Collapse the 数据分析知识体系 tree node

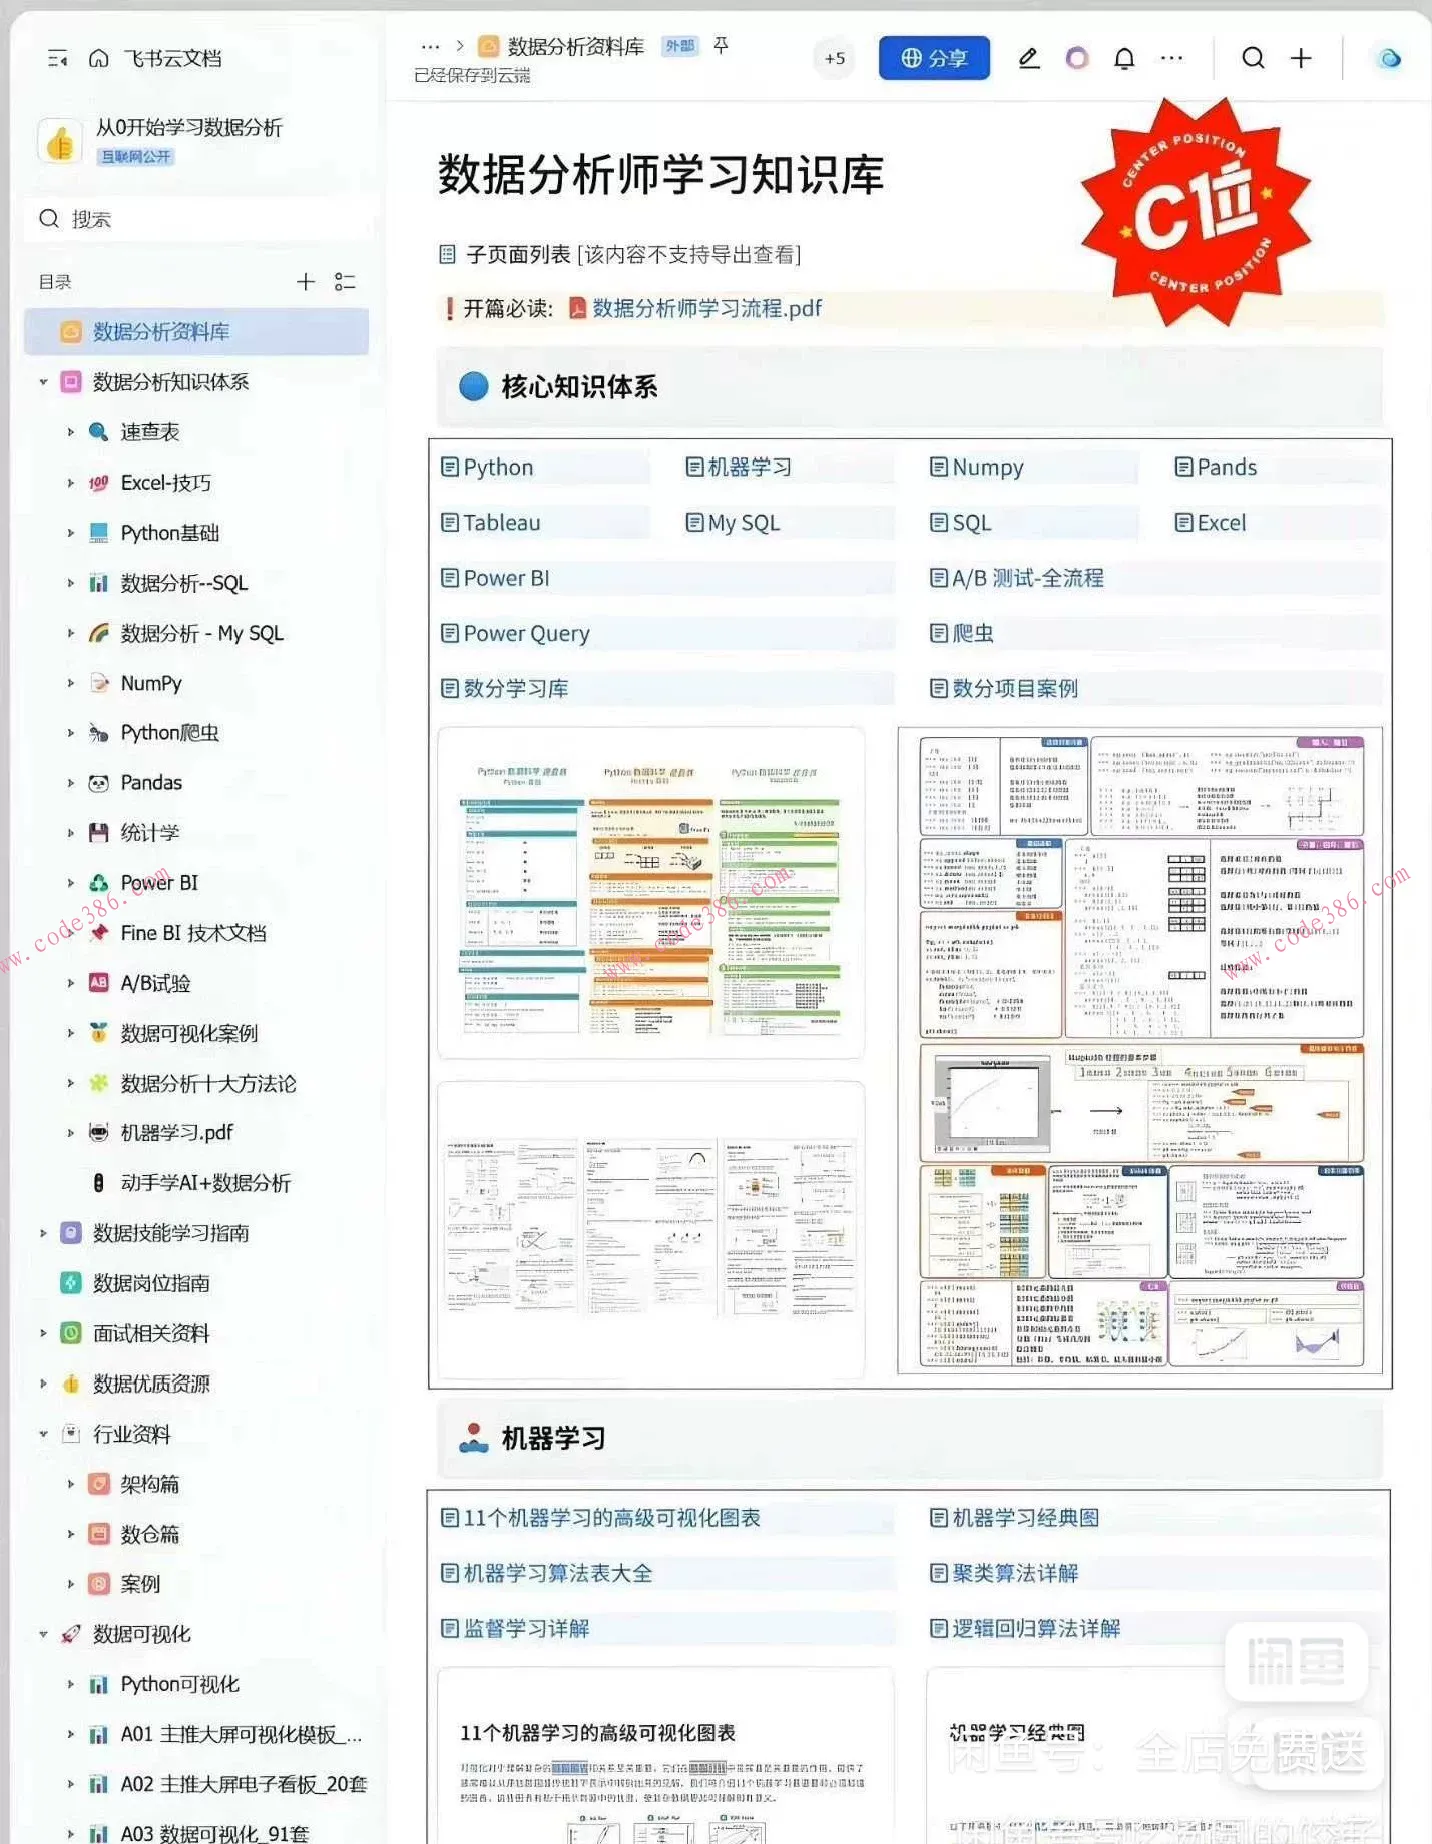coord(43,382)
